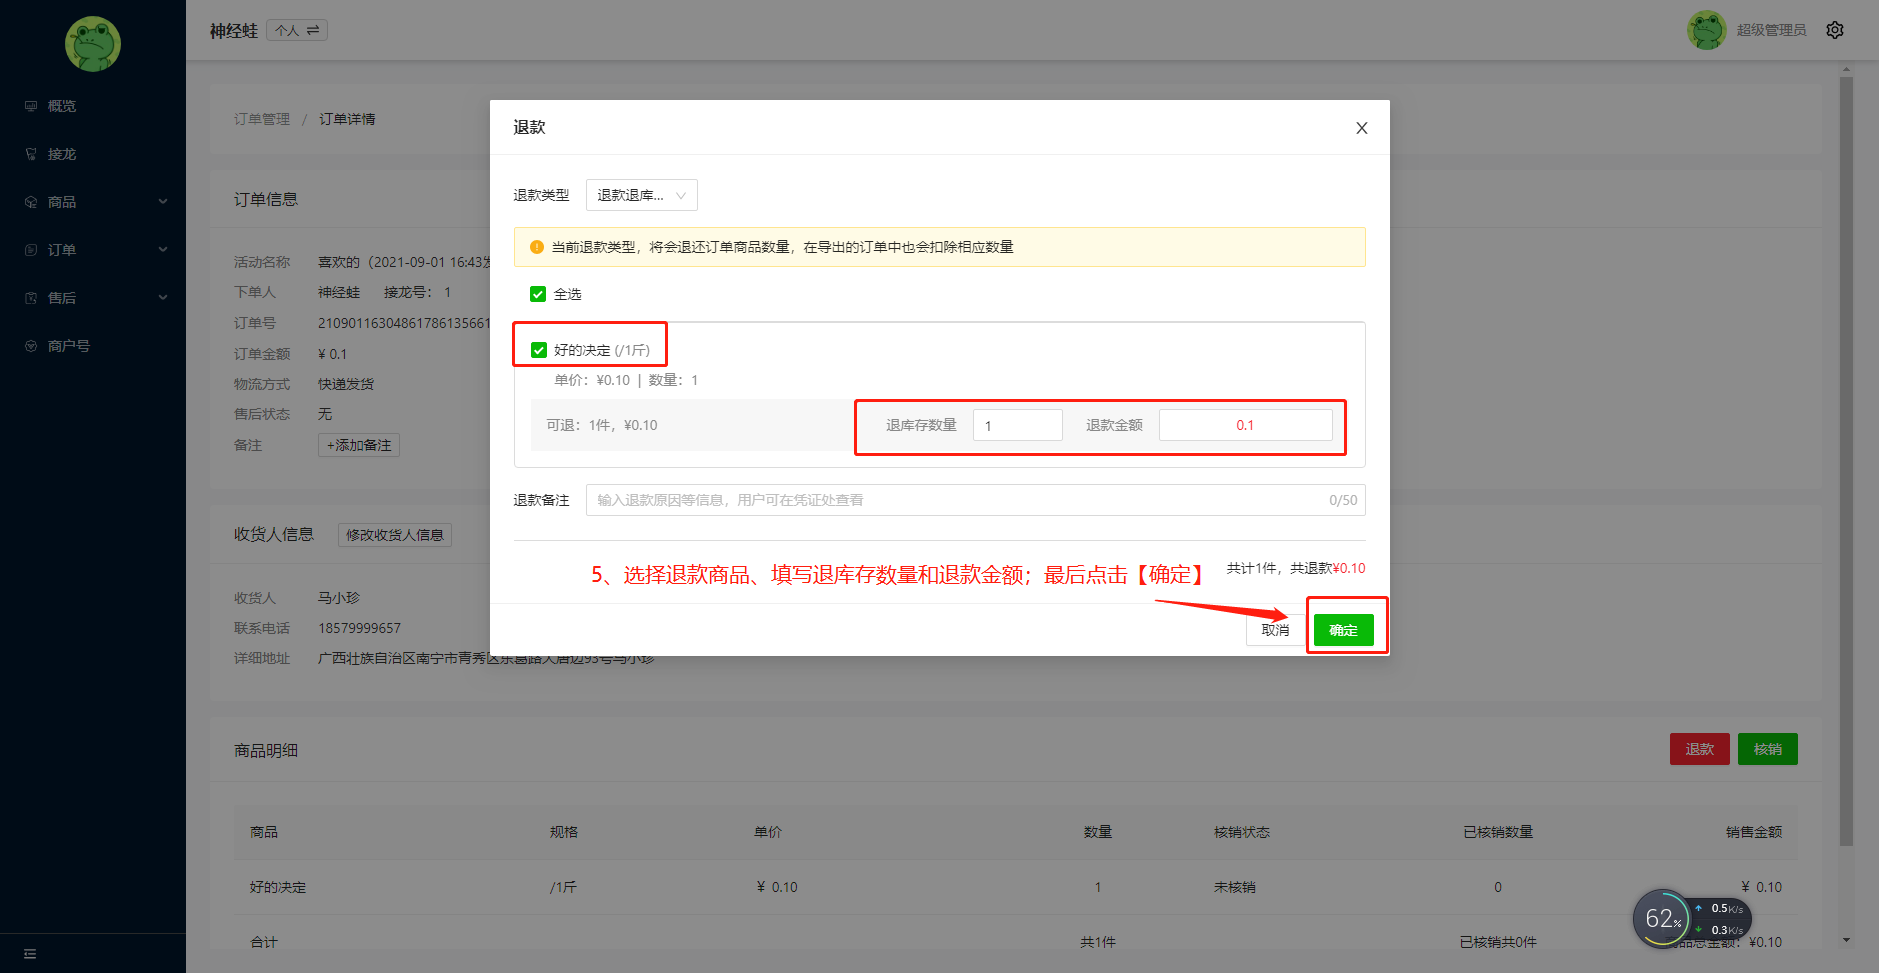Click the 超级管理员 frog avatar
The height and width of the screenshot is (973, 1879).
pos(1707,30)
